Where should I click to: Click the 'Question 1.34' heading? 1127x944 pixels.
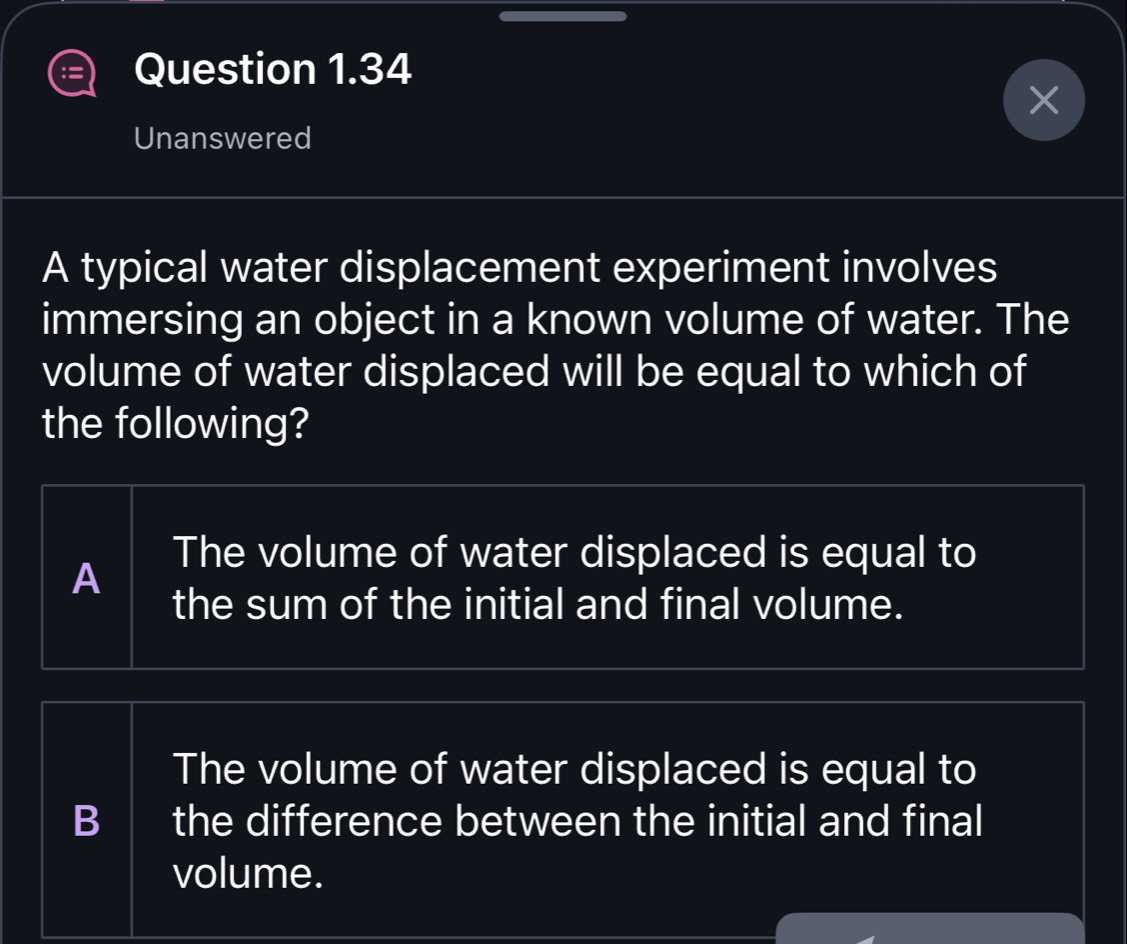tap(272, 70)
